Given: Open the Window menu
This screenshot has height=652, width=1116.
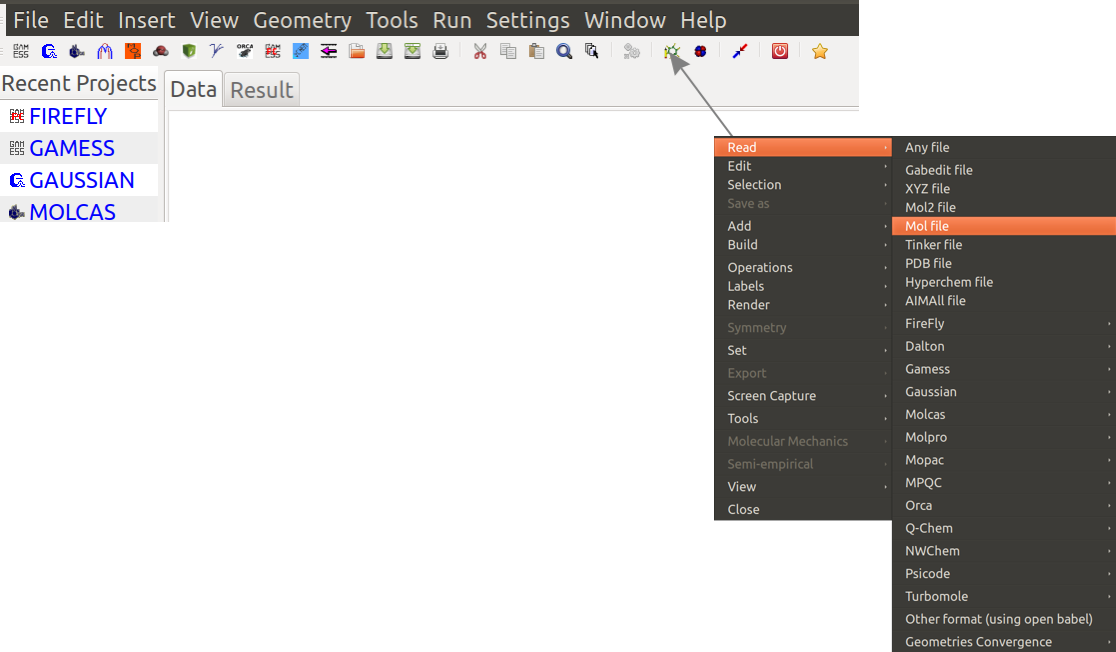Looking at the screenshot, I should click(625, 20).
